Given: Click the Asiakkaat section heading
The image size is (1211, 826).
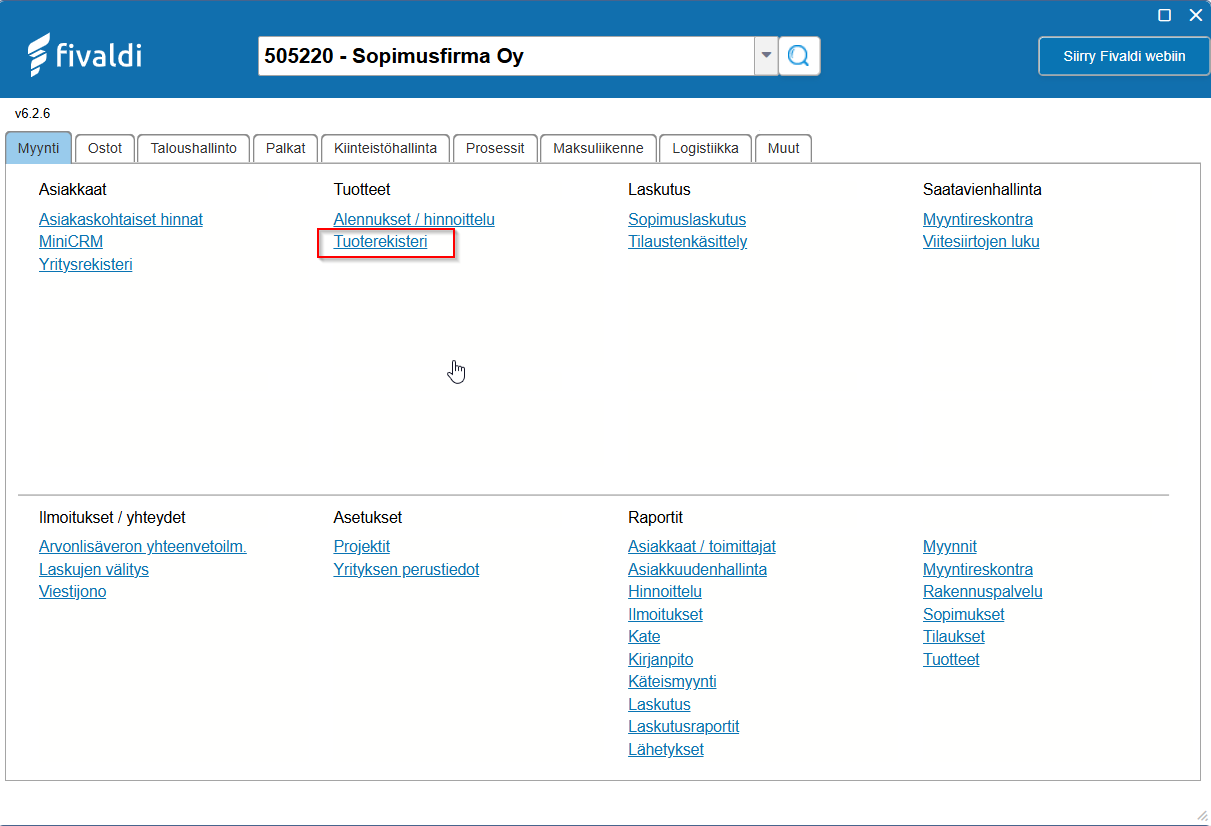Looking at the screenshot, I should pos(73,189).
